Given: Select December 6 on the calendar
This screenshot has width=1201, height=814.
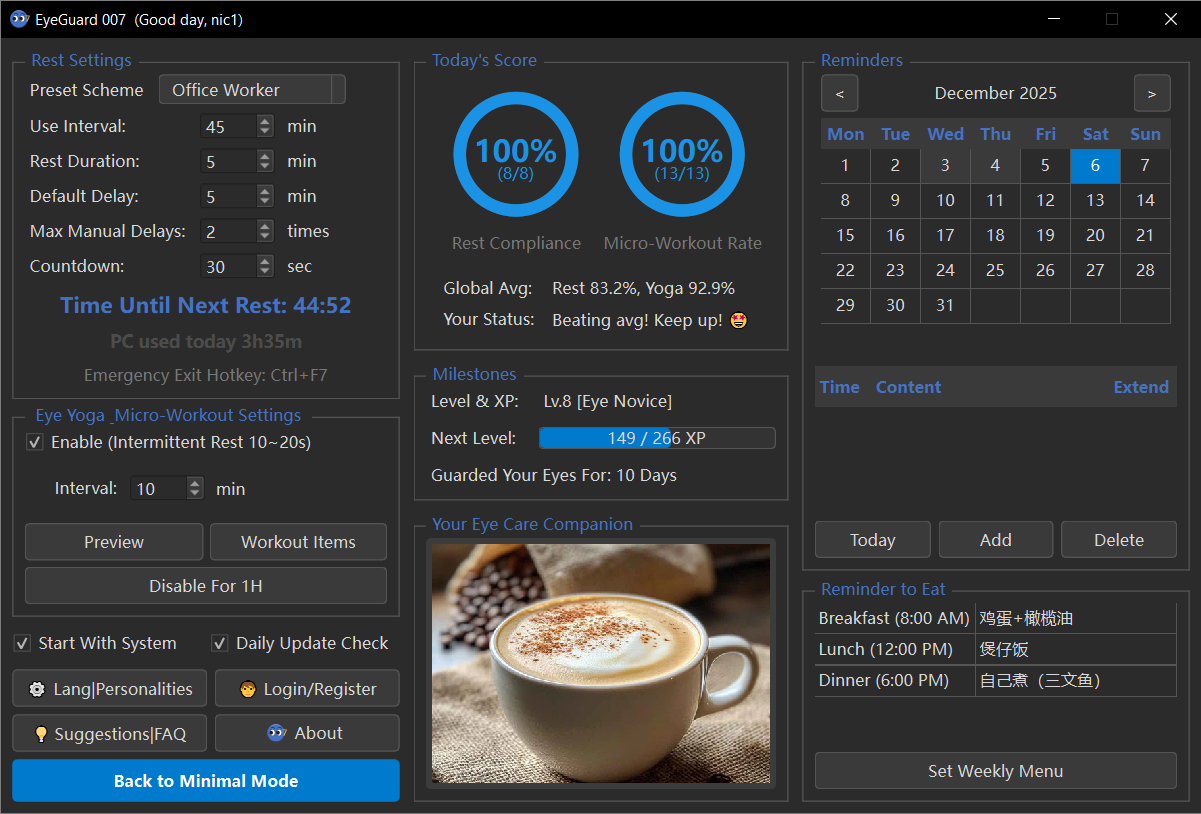Looking at the screenshot, I should (1095, 165).
